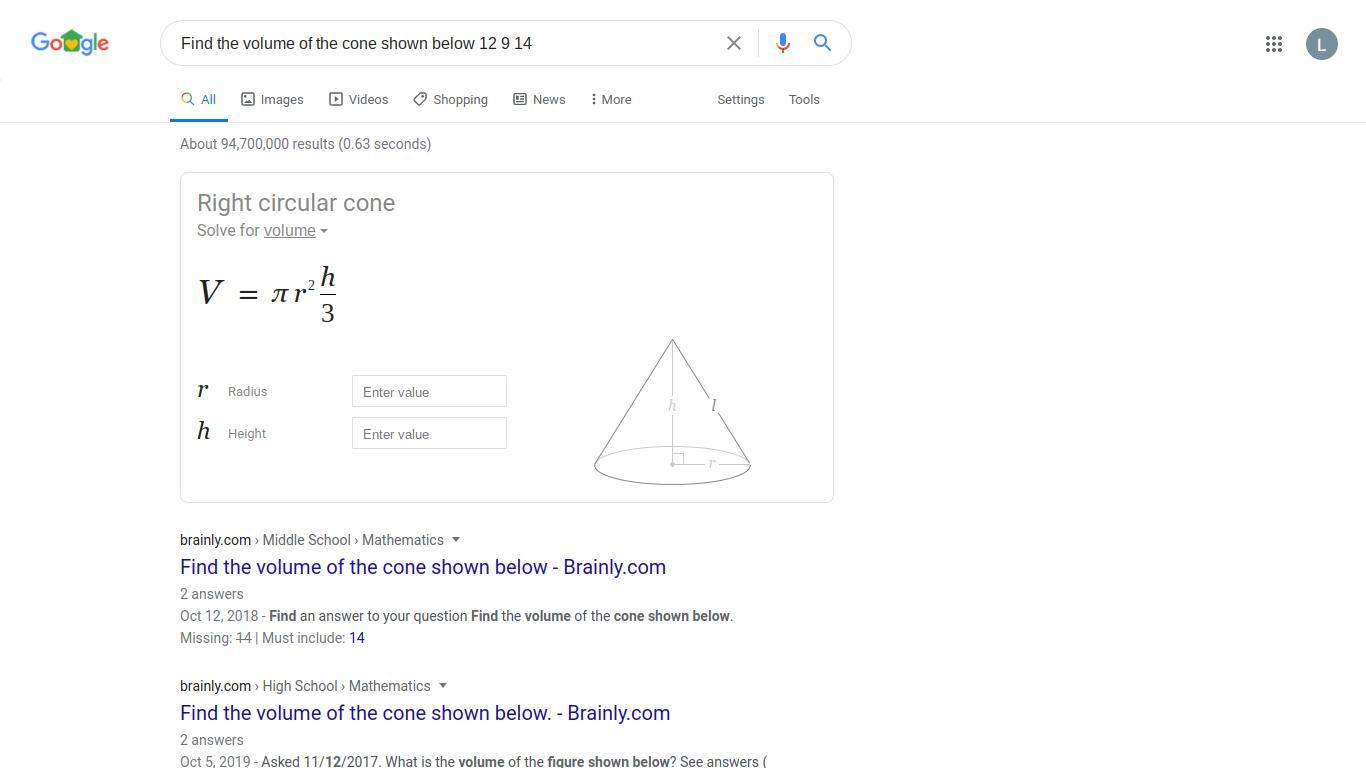Image resolution: width=1366 pixels, height=768 pixels.
Task: Open the Shopping results tab
Action: [x=451, y=100]
